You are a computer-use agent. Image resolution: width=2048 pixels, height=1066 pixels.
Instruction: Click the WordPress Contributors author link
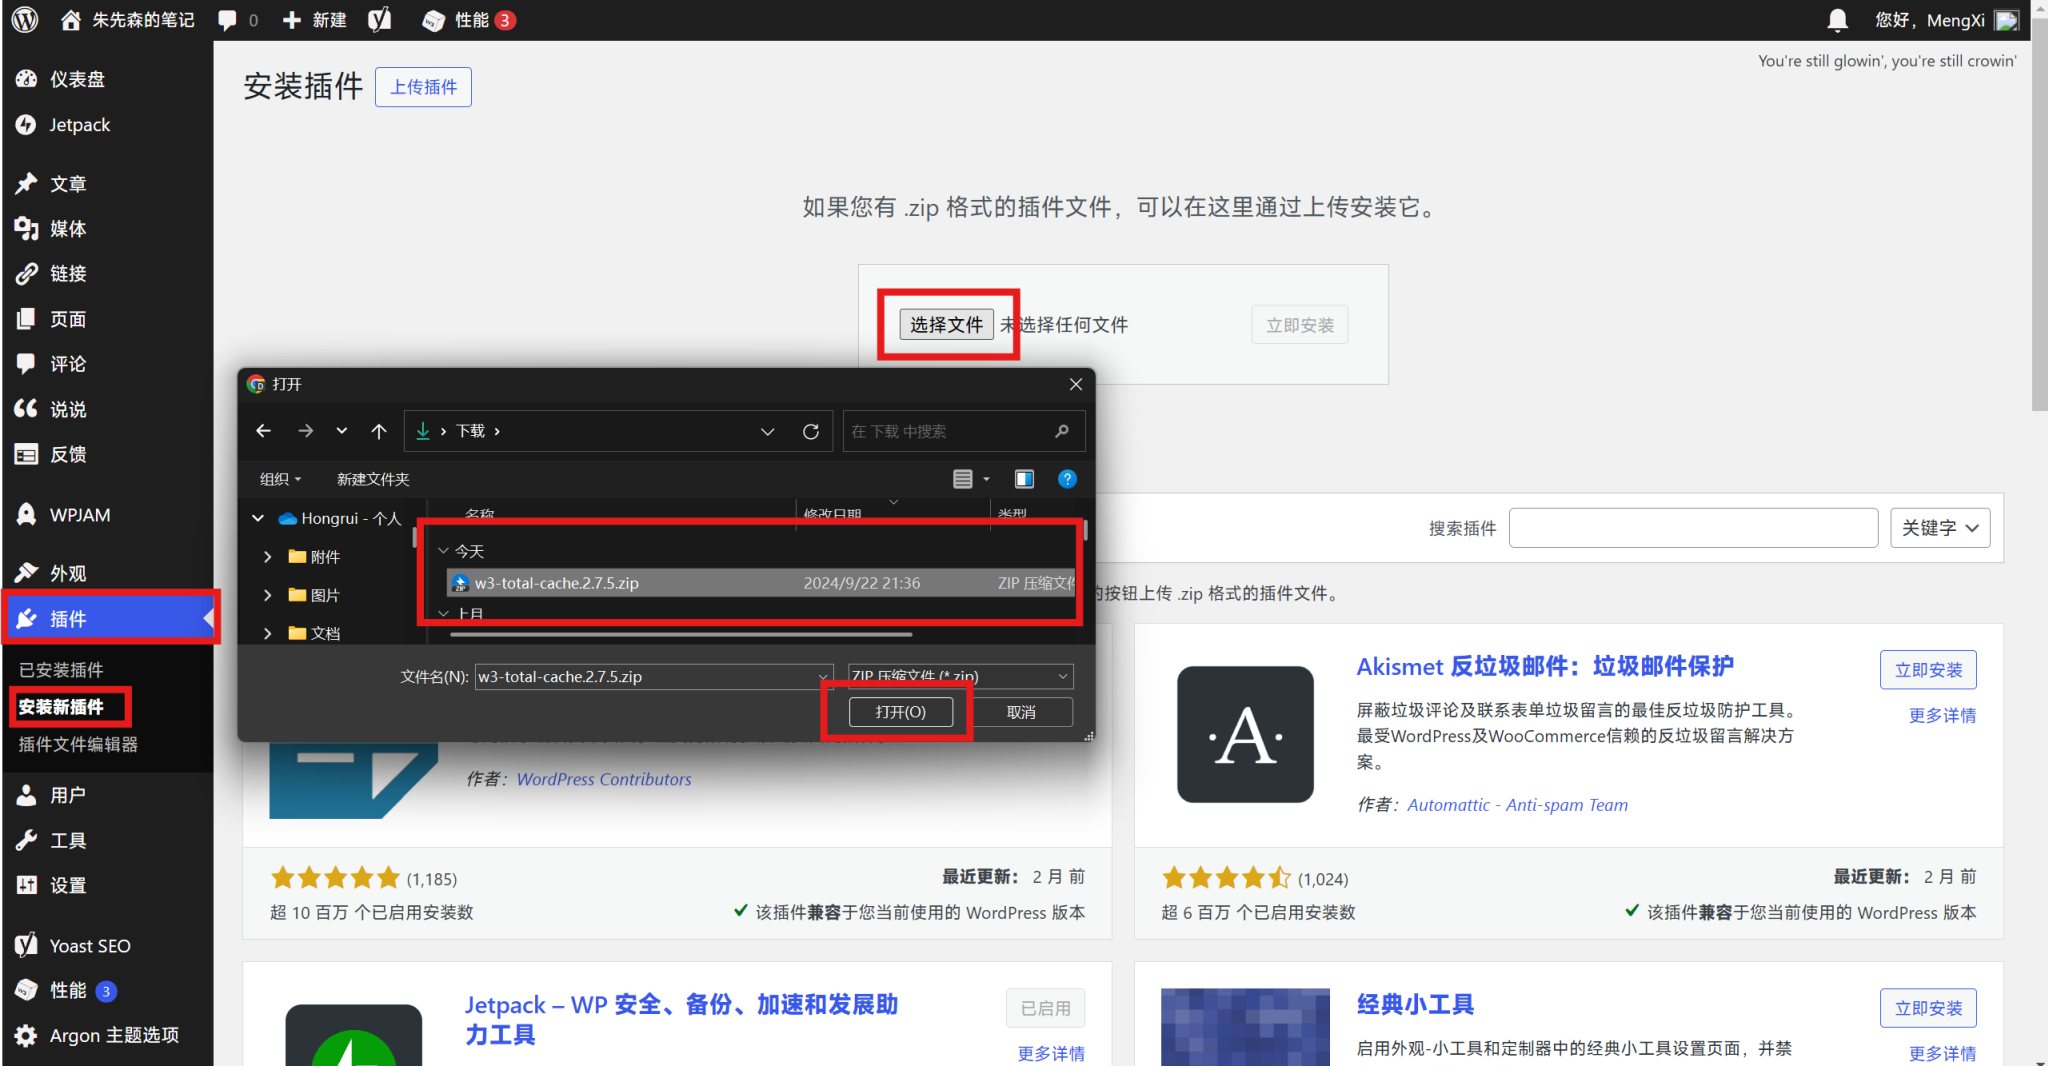pos(603,779)
